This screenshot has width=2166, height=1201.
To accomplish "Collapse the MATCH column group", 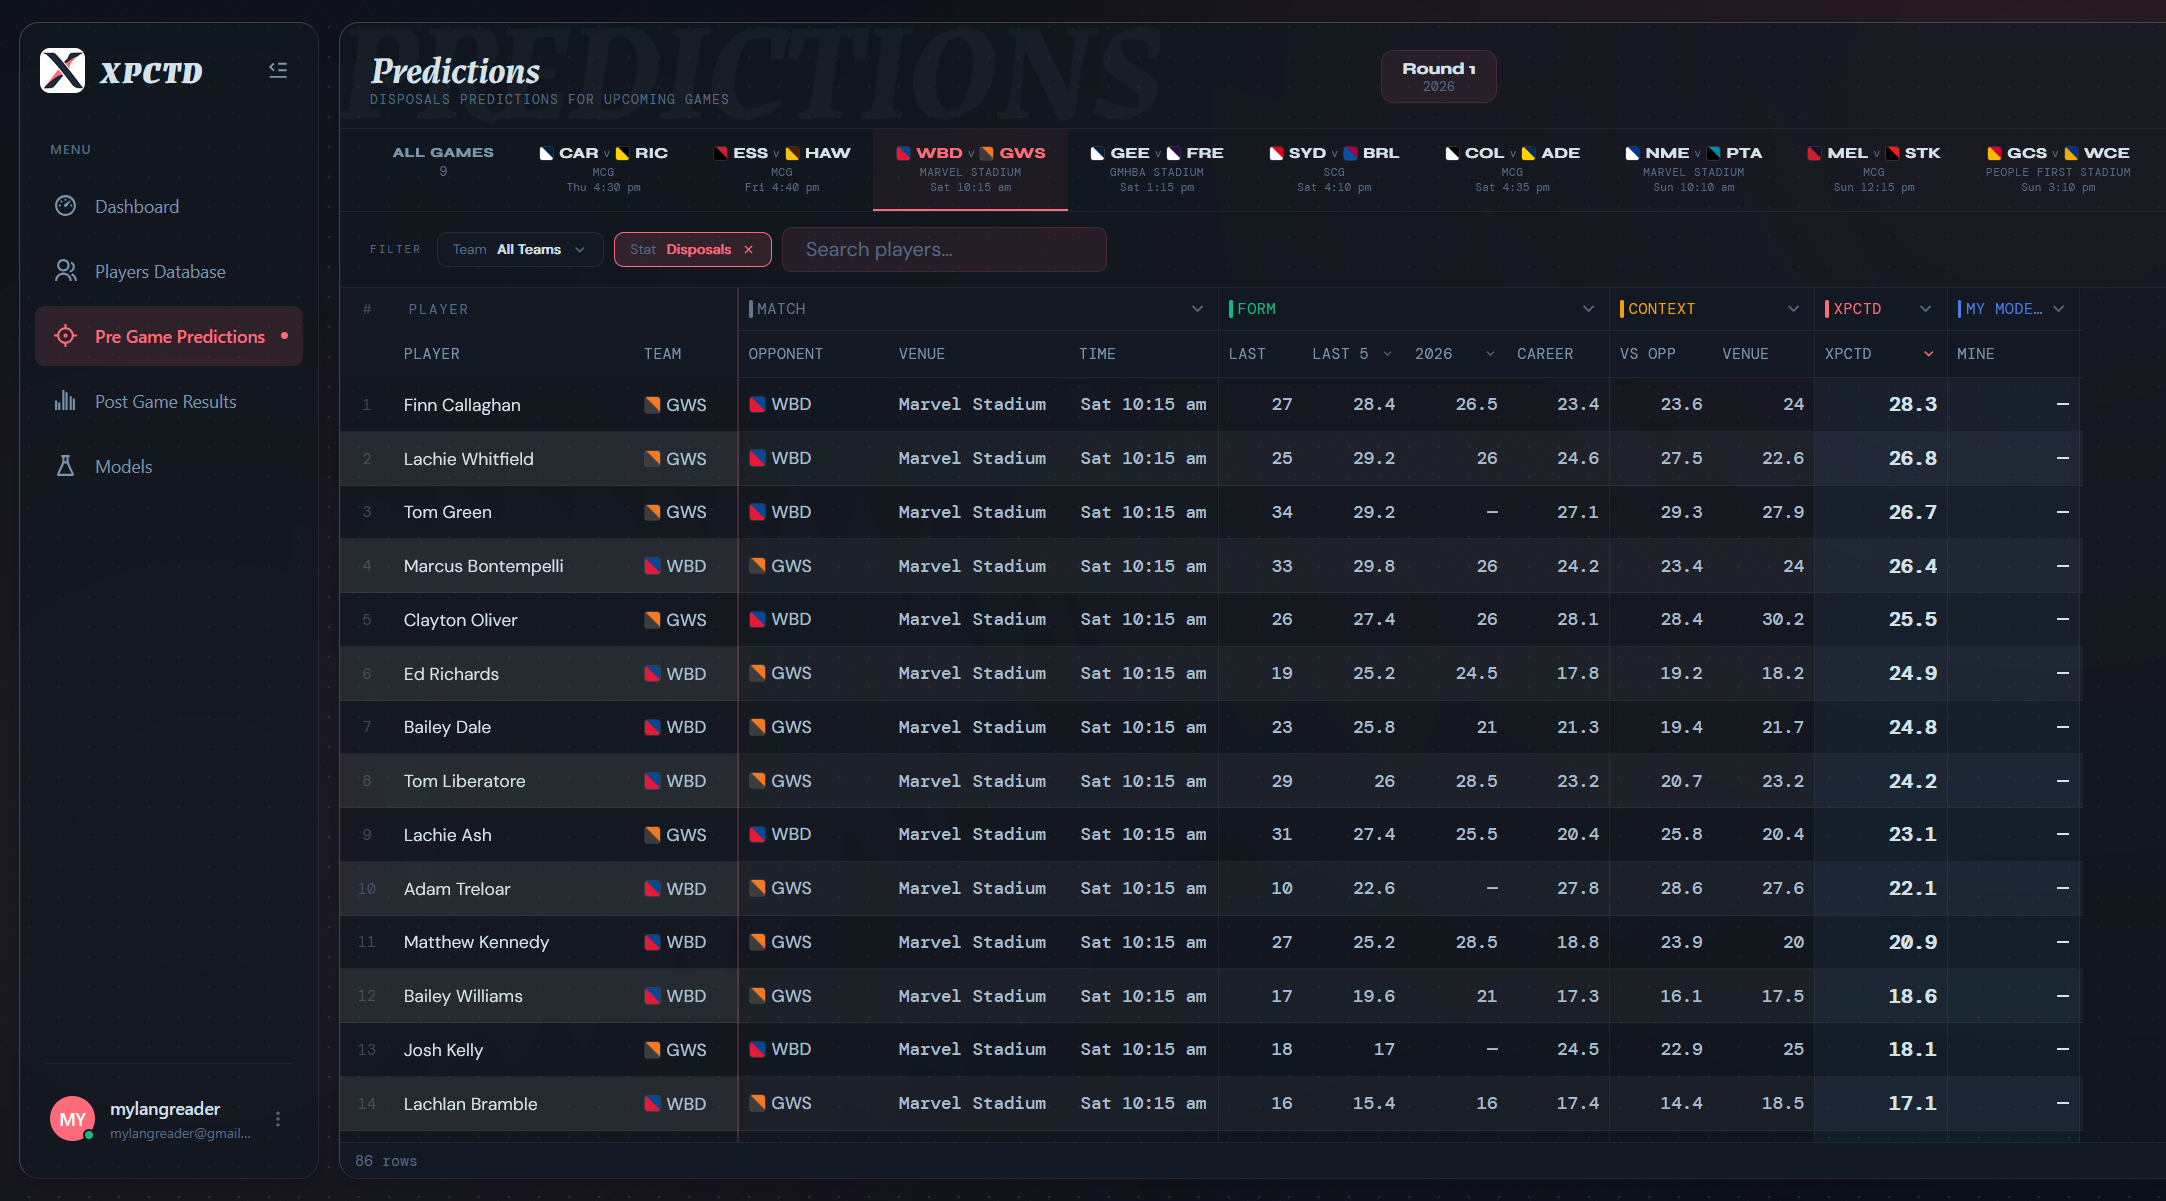I will tap(1197, 309).
